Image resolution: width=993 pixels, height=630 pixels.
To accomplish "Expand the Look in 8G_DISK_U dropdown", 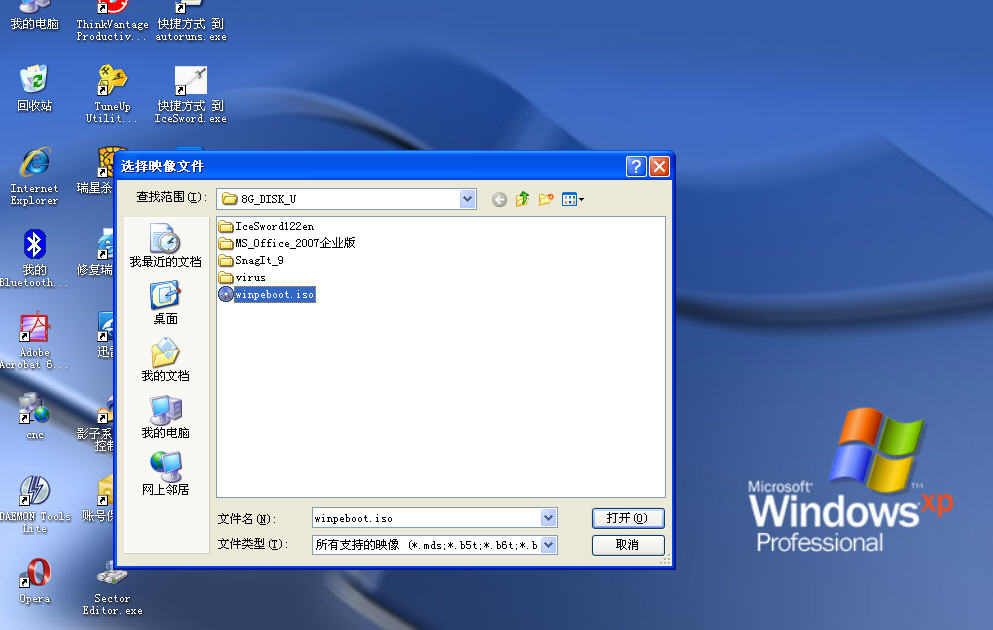I will tap(467, 199).
